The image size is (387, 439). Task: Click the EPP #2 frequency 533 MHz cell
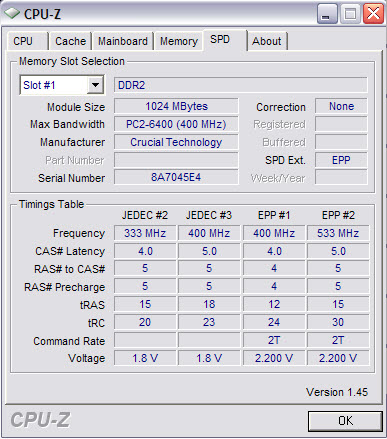coord(338,233)
